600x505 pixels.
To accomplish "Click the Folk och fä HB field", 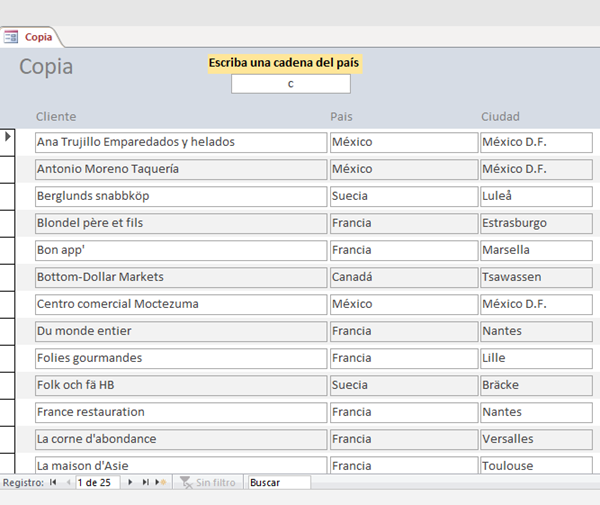I will [180, 385].
